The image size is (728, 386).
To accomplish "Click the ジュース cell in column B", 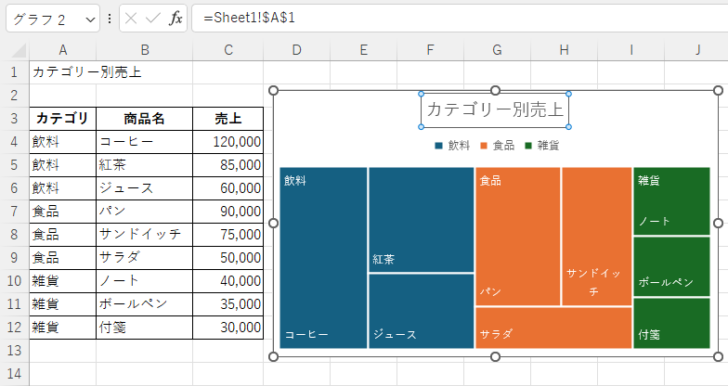I will coord(144,188).
